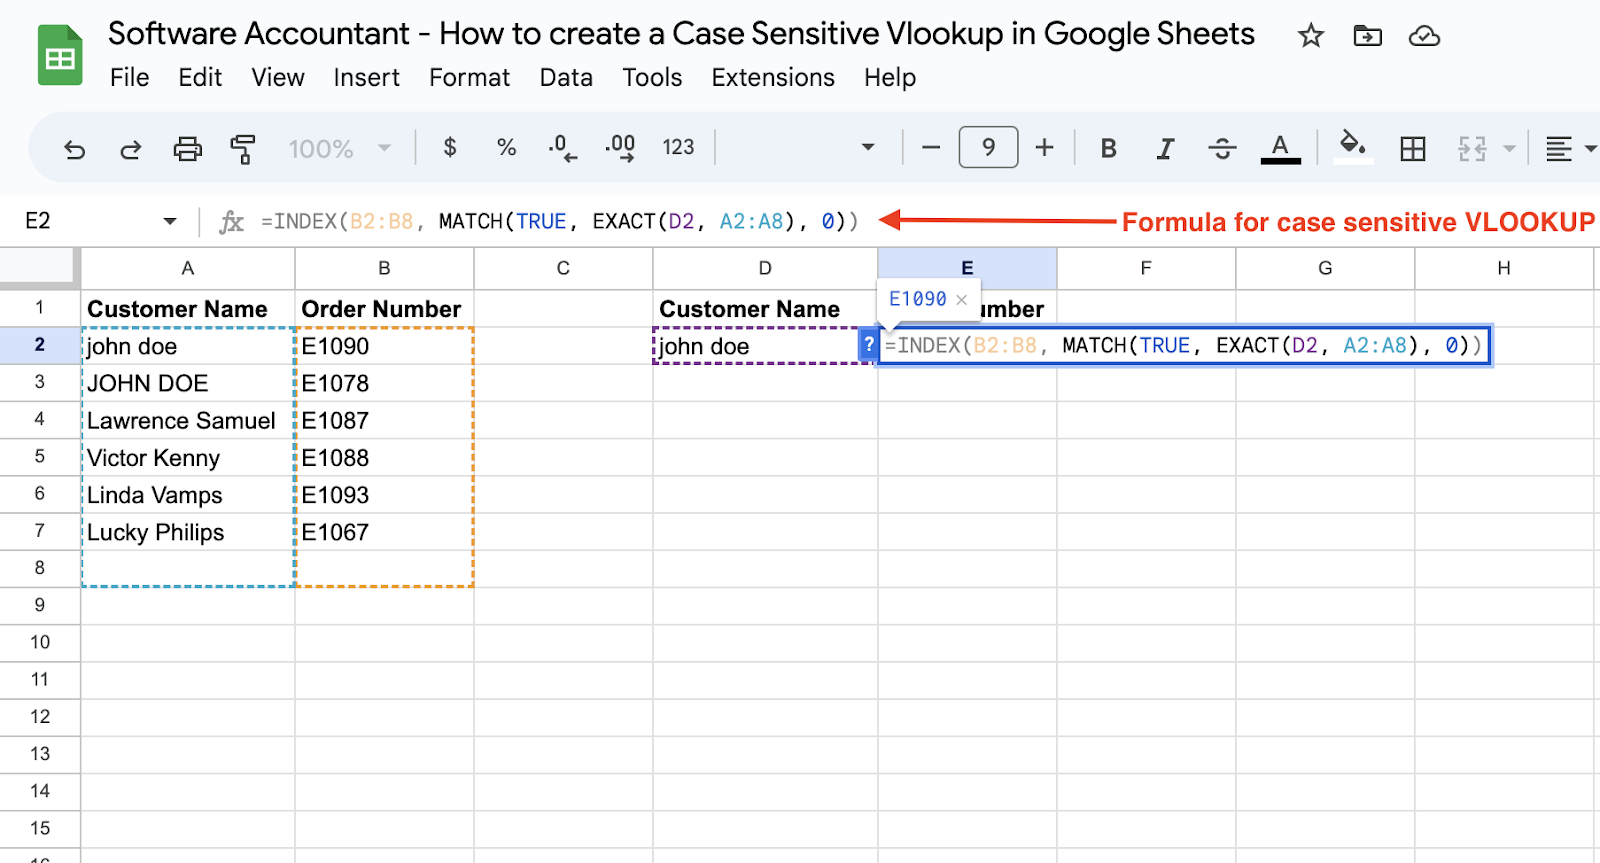Decrease decimal places
1600x863 pixels.
pyautogui.click(x=562, y=148)
